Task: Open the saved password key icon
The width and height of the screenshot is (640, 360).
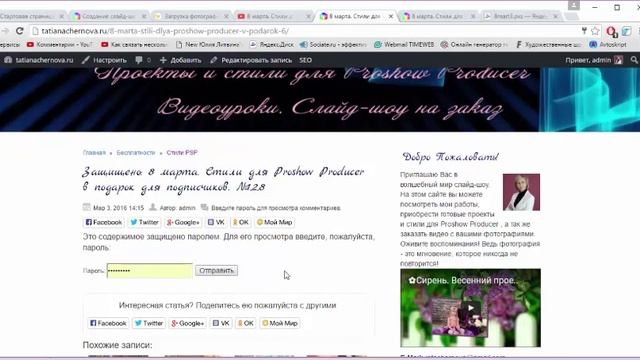Action: click(x=584, y=31)
